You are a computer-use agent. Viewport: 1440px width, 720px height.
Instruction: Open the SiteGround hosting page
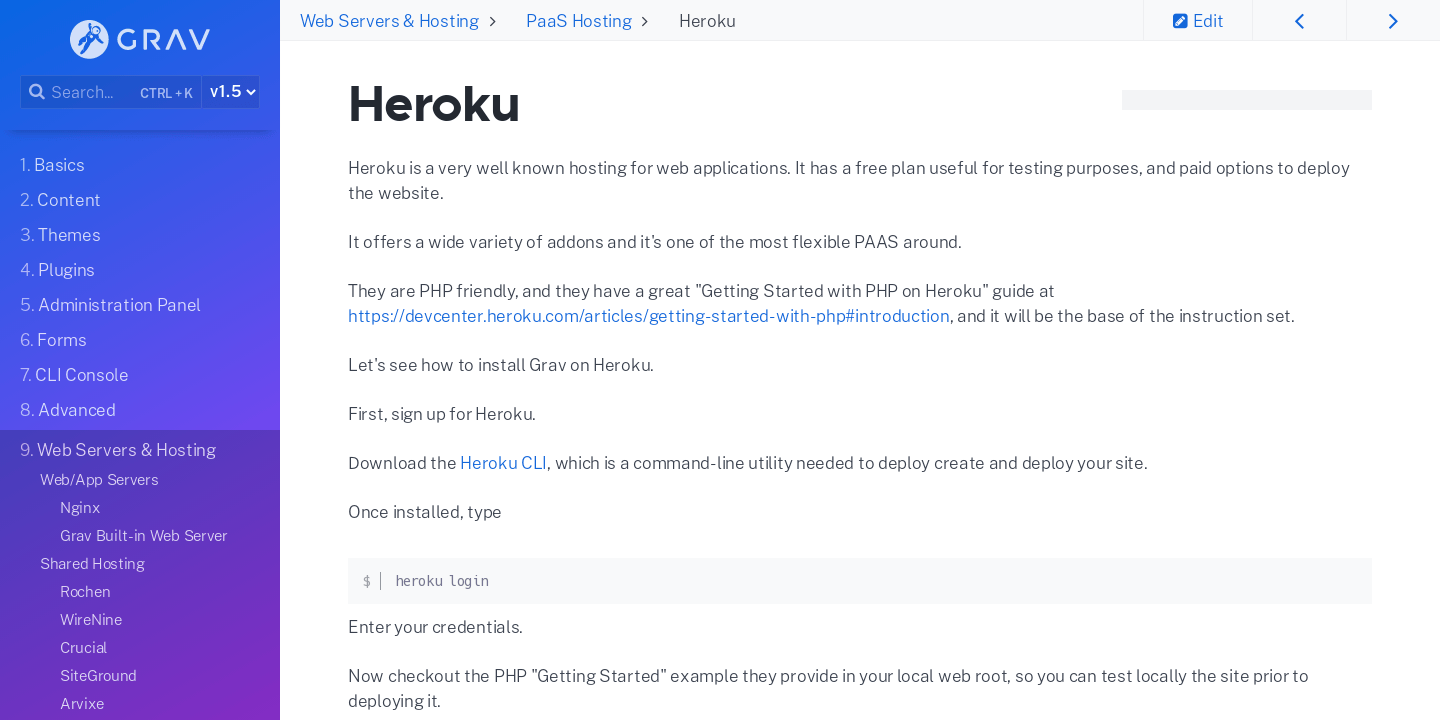pyautogui.click(x=98, y=675)
